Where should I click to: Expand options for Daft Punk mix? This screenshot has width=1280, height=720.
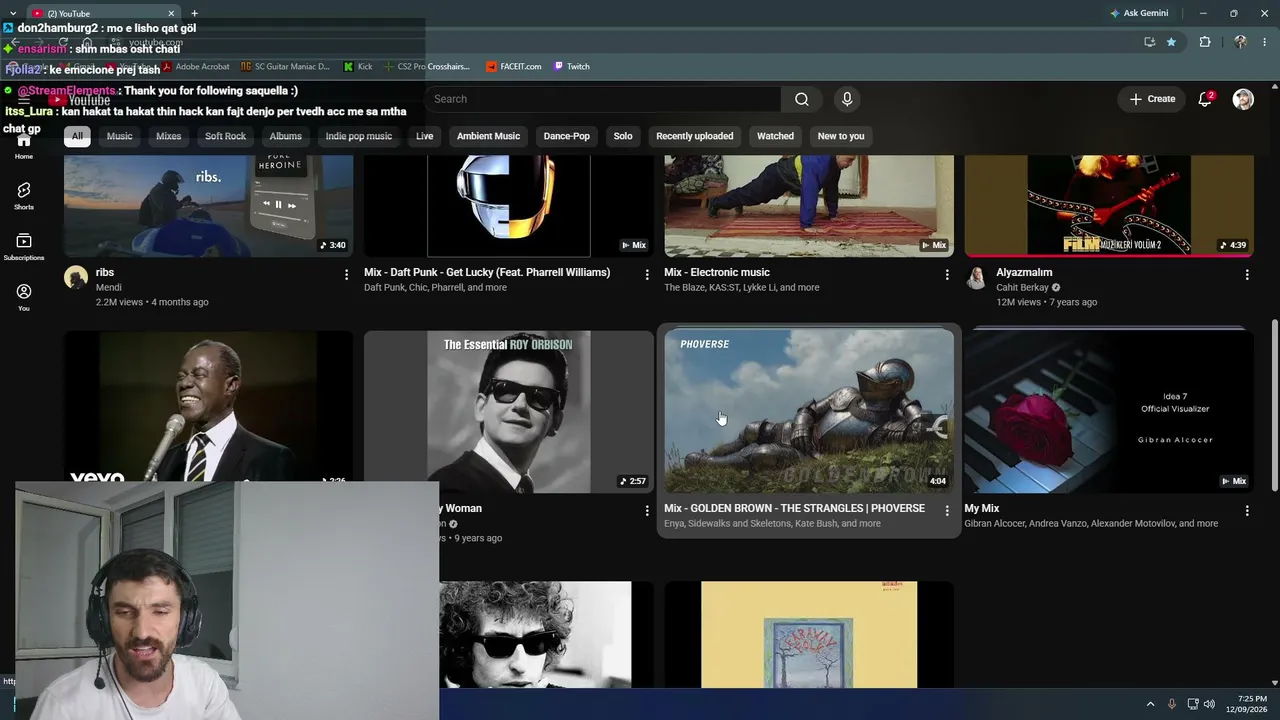[x=647, y=274]
